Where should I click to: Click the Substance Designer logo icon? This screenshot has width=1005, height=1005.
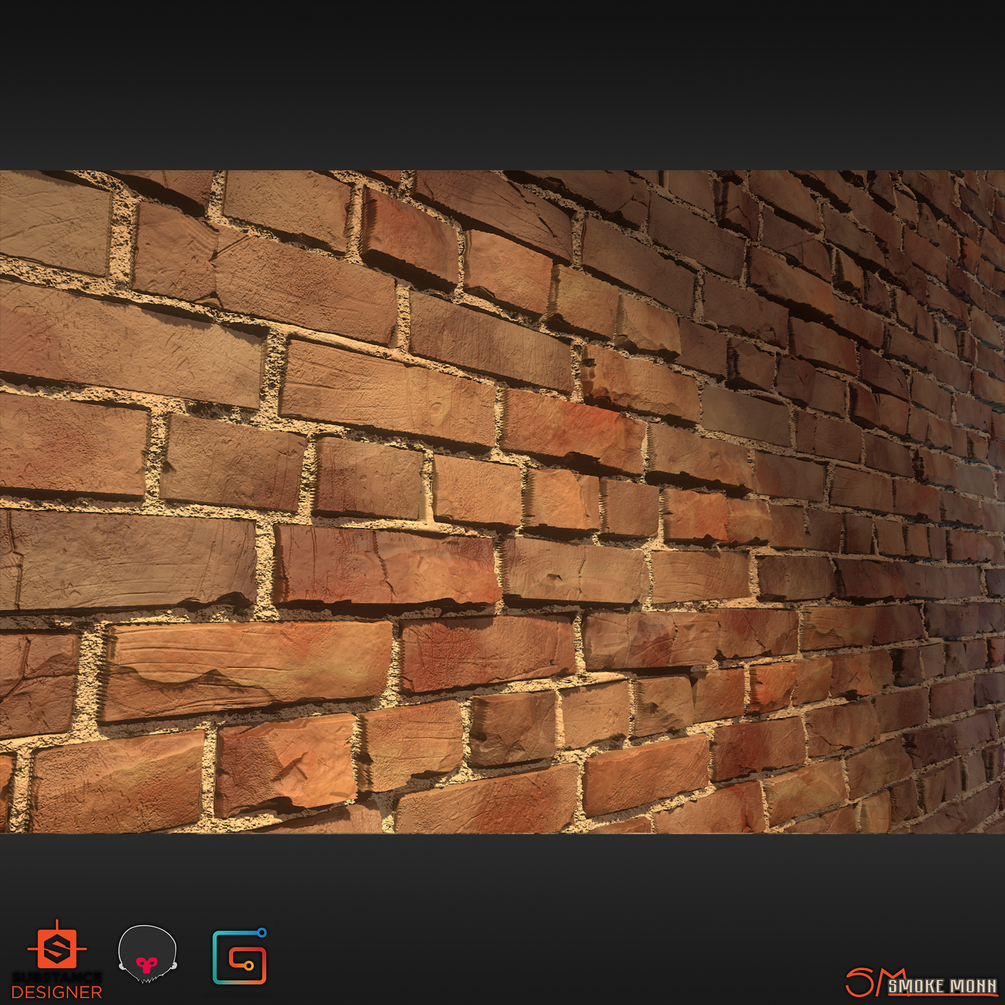pyautogui.click(x=56, y=948)
